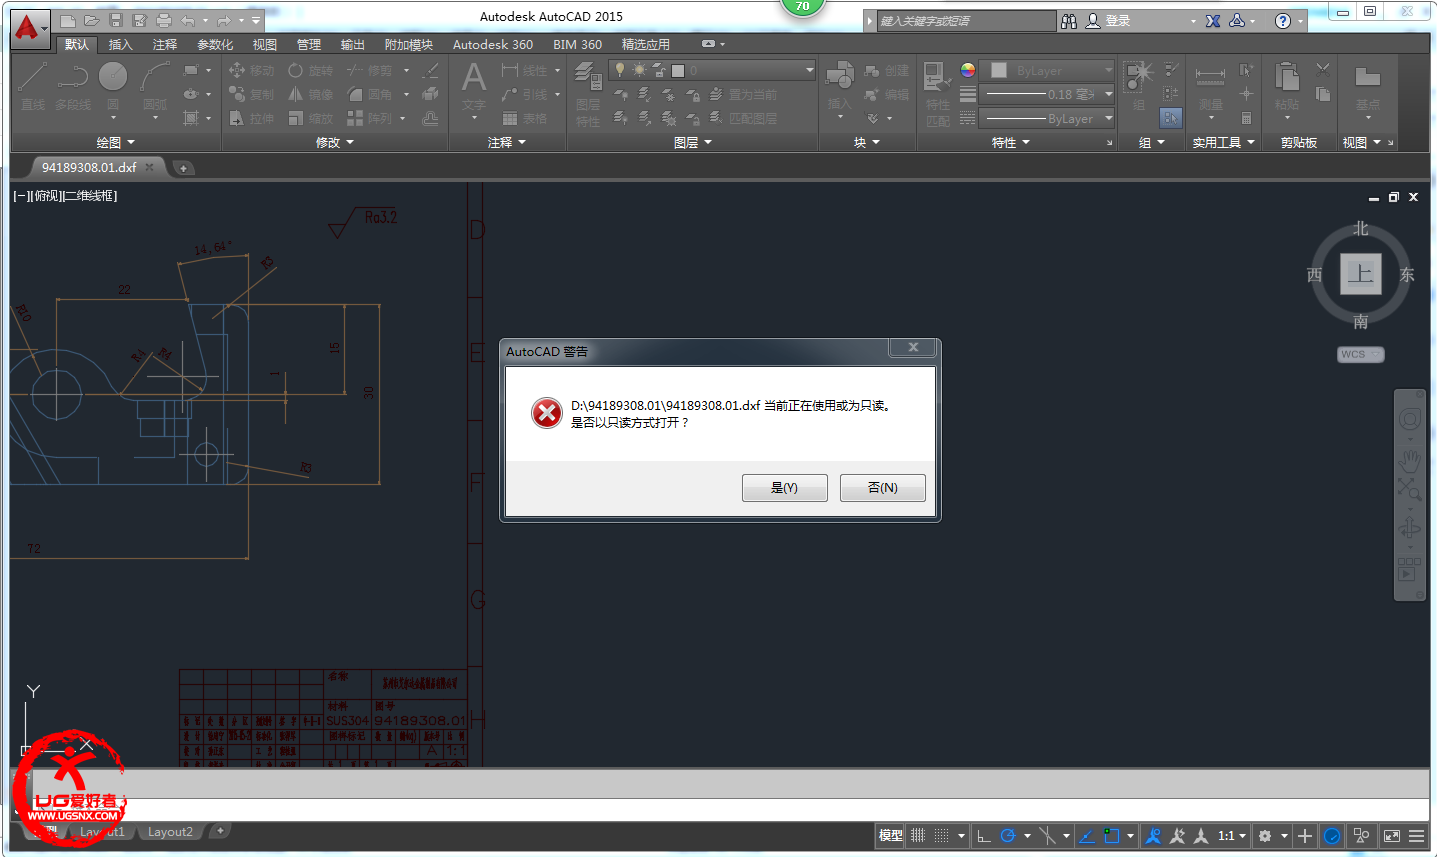Screen dimensions: 1437x857
Task: Click the keyword search input field
Action: 966,21
